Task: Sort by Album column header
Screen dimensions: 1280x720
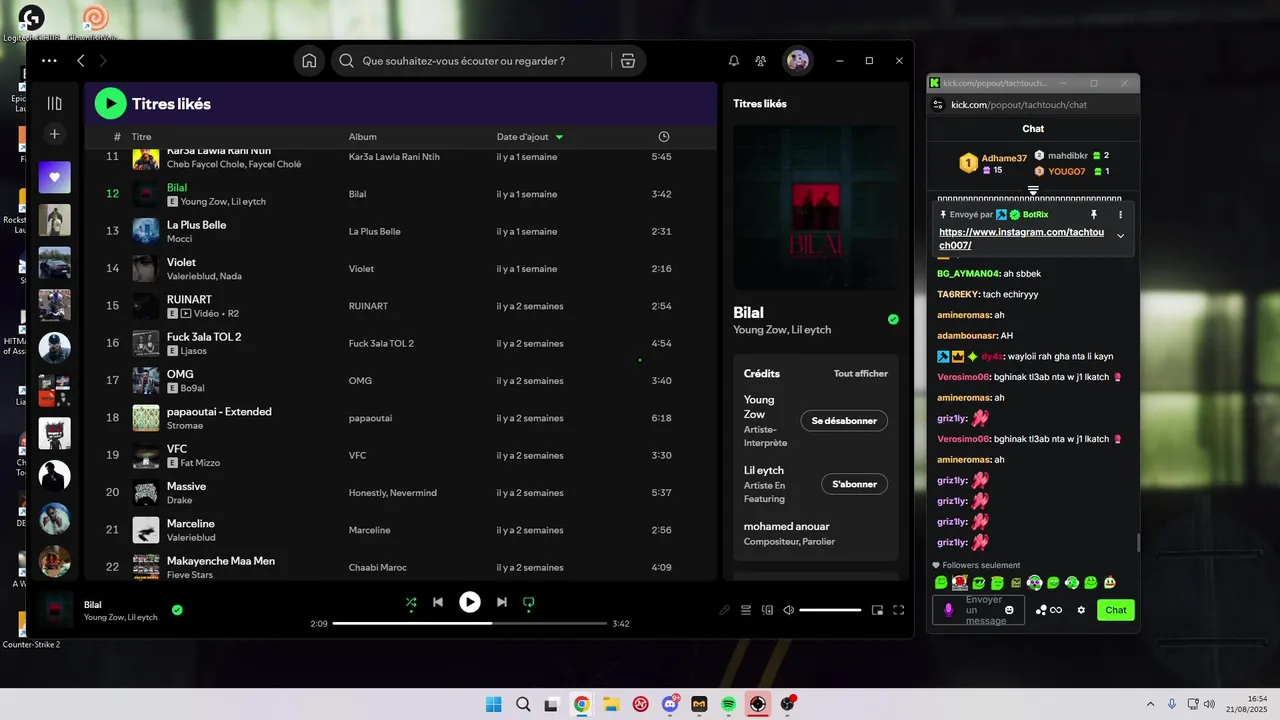Action: 363,137
